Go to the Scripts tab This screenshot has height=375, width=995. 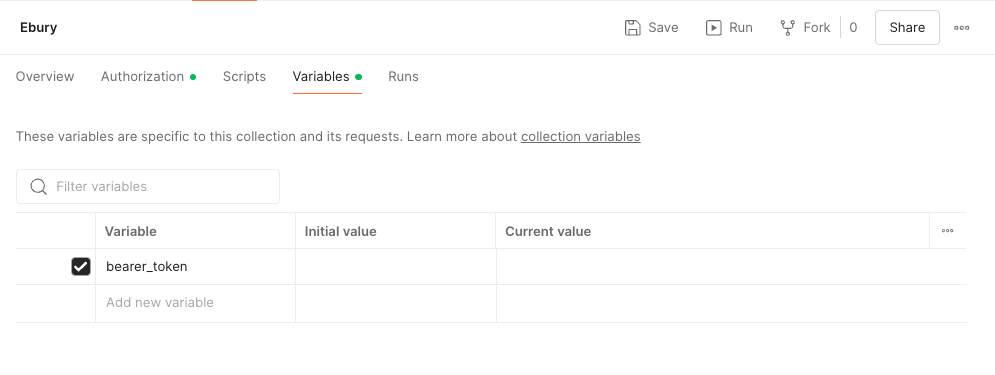[244, 77]
